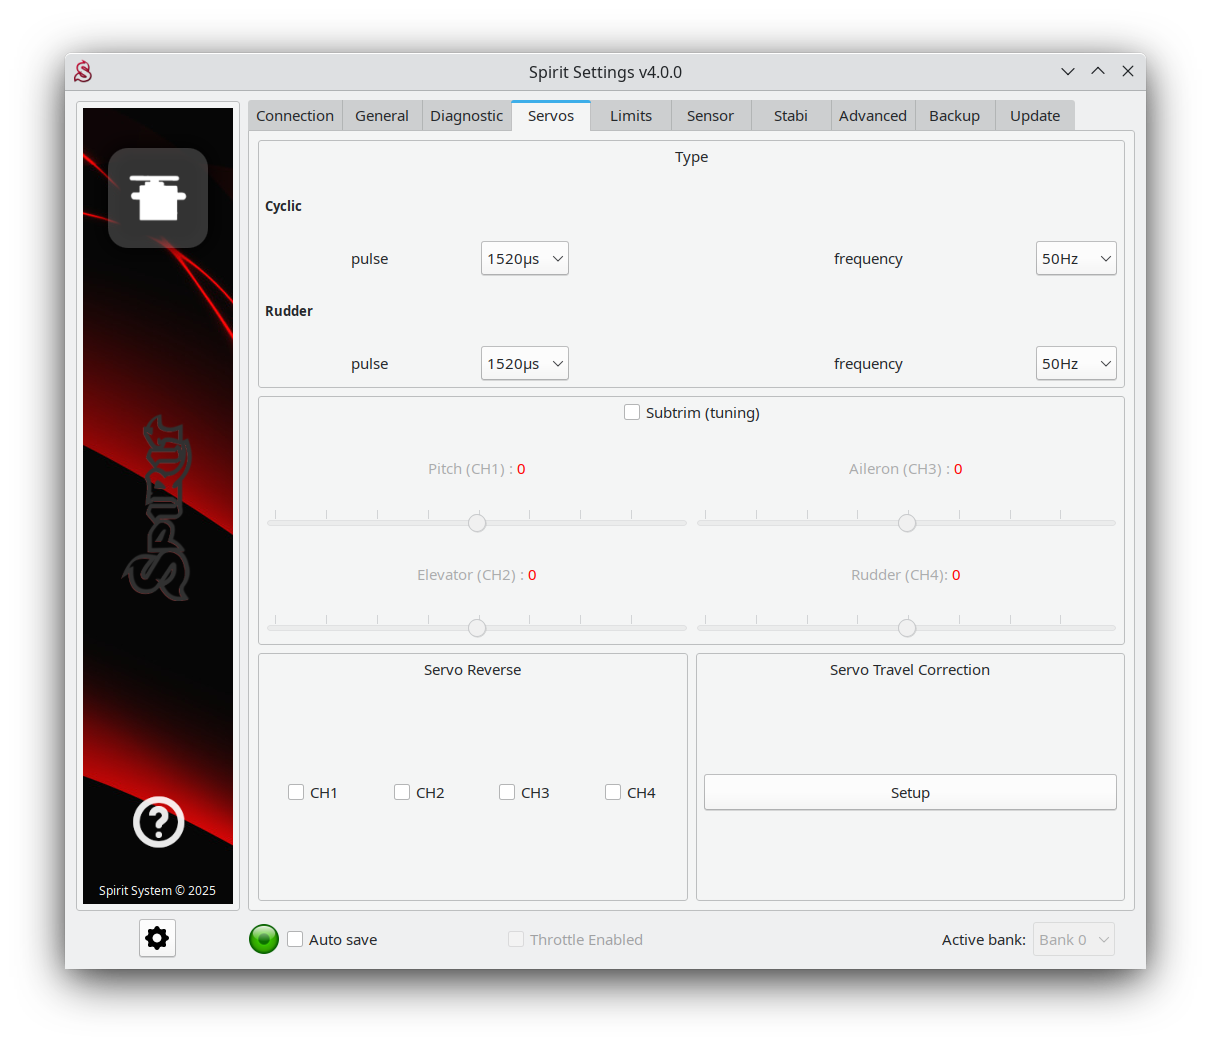Image resolution: width=1211 pixels, height=1046 pixels.
Task: Click the Pitch (CH1) subtrim slider handle
Action: click(477, 523)
